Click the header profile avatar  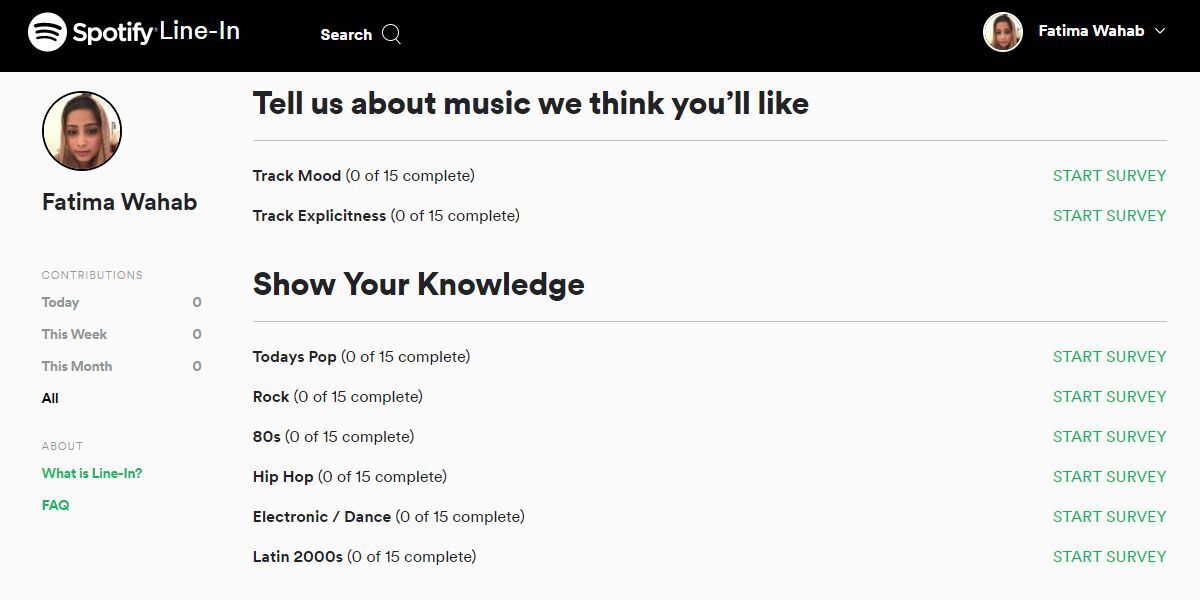[1003, 32]
